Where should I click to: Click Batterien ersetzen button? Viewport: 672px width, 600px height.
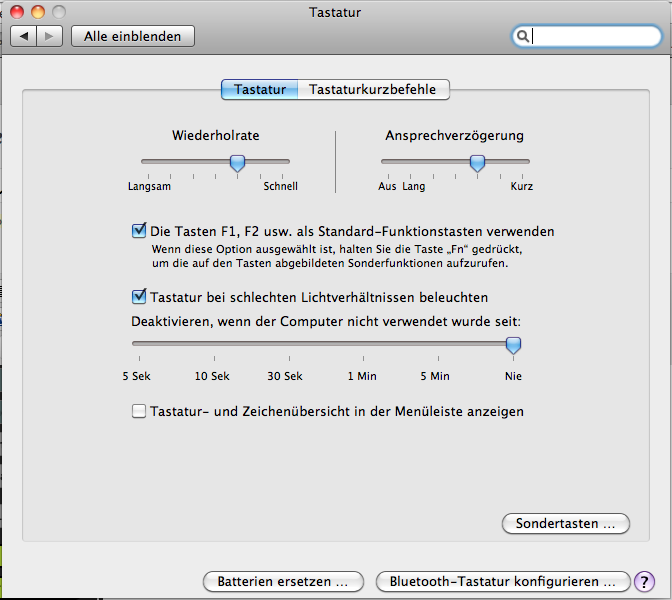(282, 581)
